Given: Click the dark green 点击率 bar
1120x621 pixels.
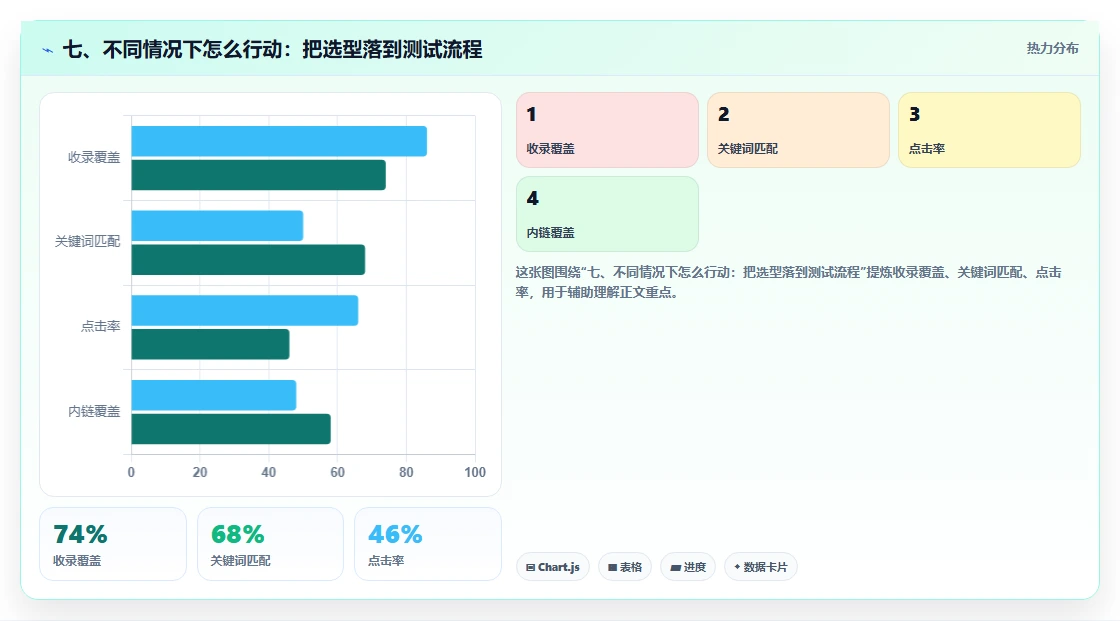Looking at the screenshot, I should (210, 344).
